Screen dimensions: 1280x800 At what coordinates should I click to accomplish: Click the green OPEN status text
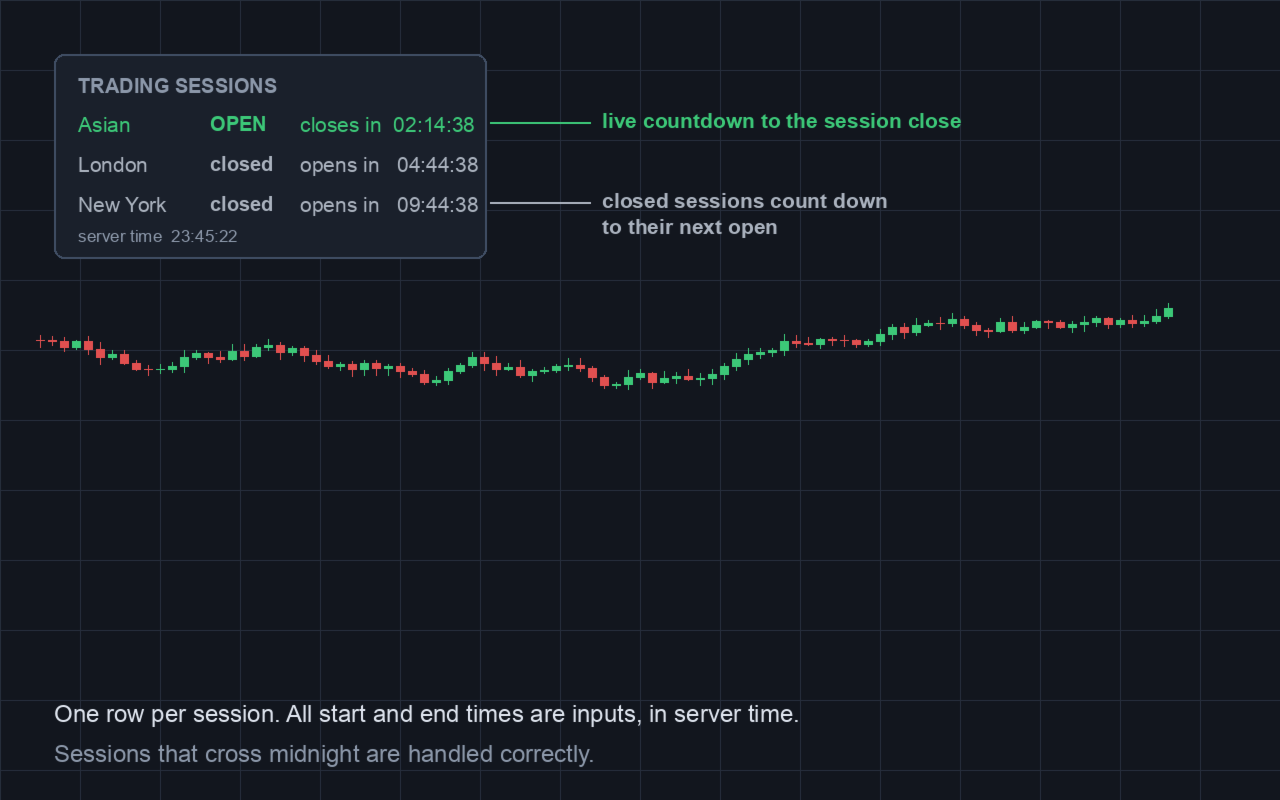(238, 124)
